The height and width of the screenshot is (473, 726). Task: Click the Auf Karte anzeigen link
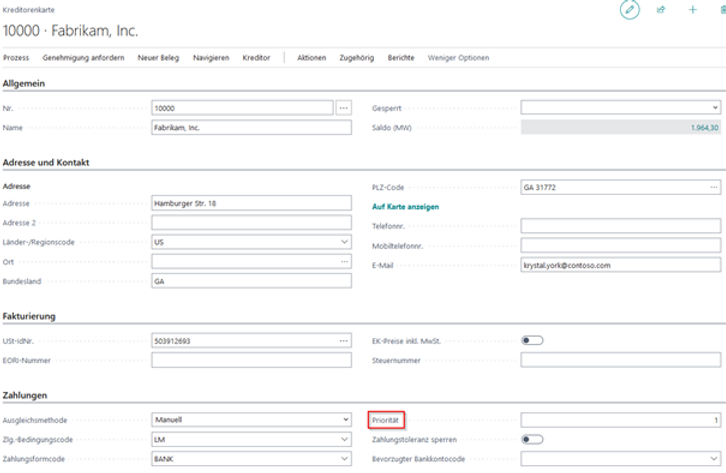[405, 206]
